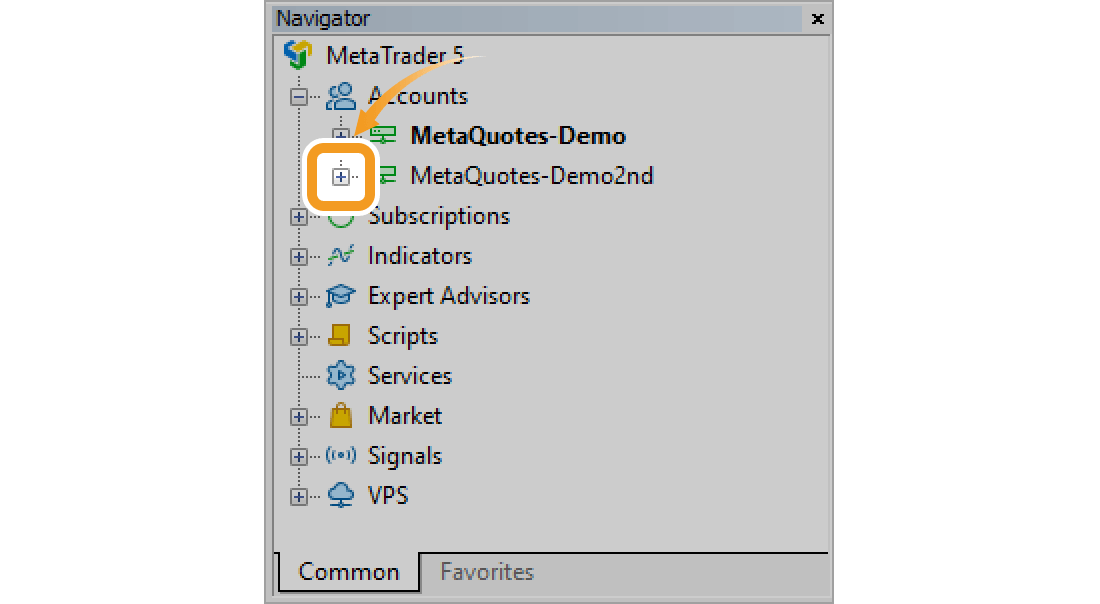Select the Common tab
Screen dimensions: 1100x604
point(348,572)
